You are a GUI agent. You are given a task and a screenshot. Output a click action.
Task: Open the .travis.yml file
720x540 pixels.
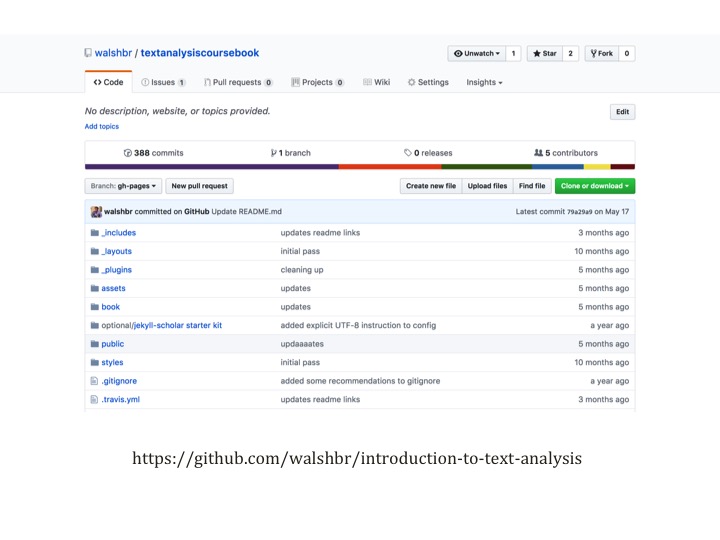(x=121, y=399)
